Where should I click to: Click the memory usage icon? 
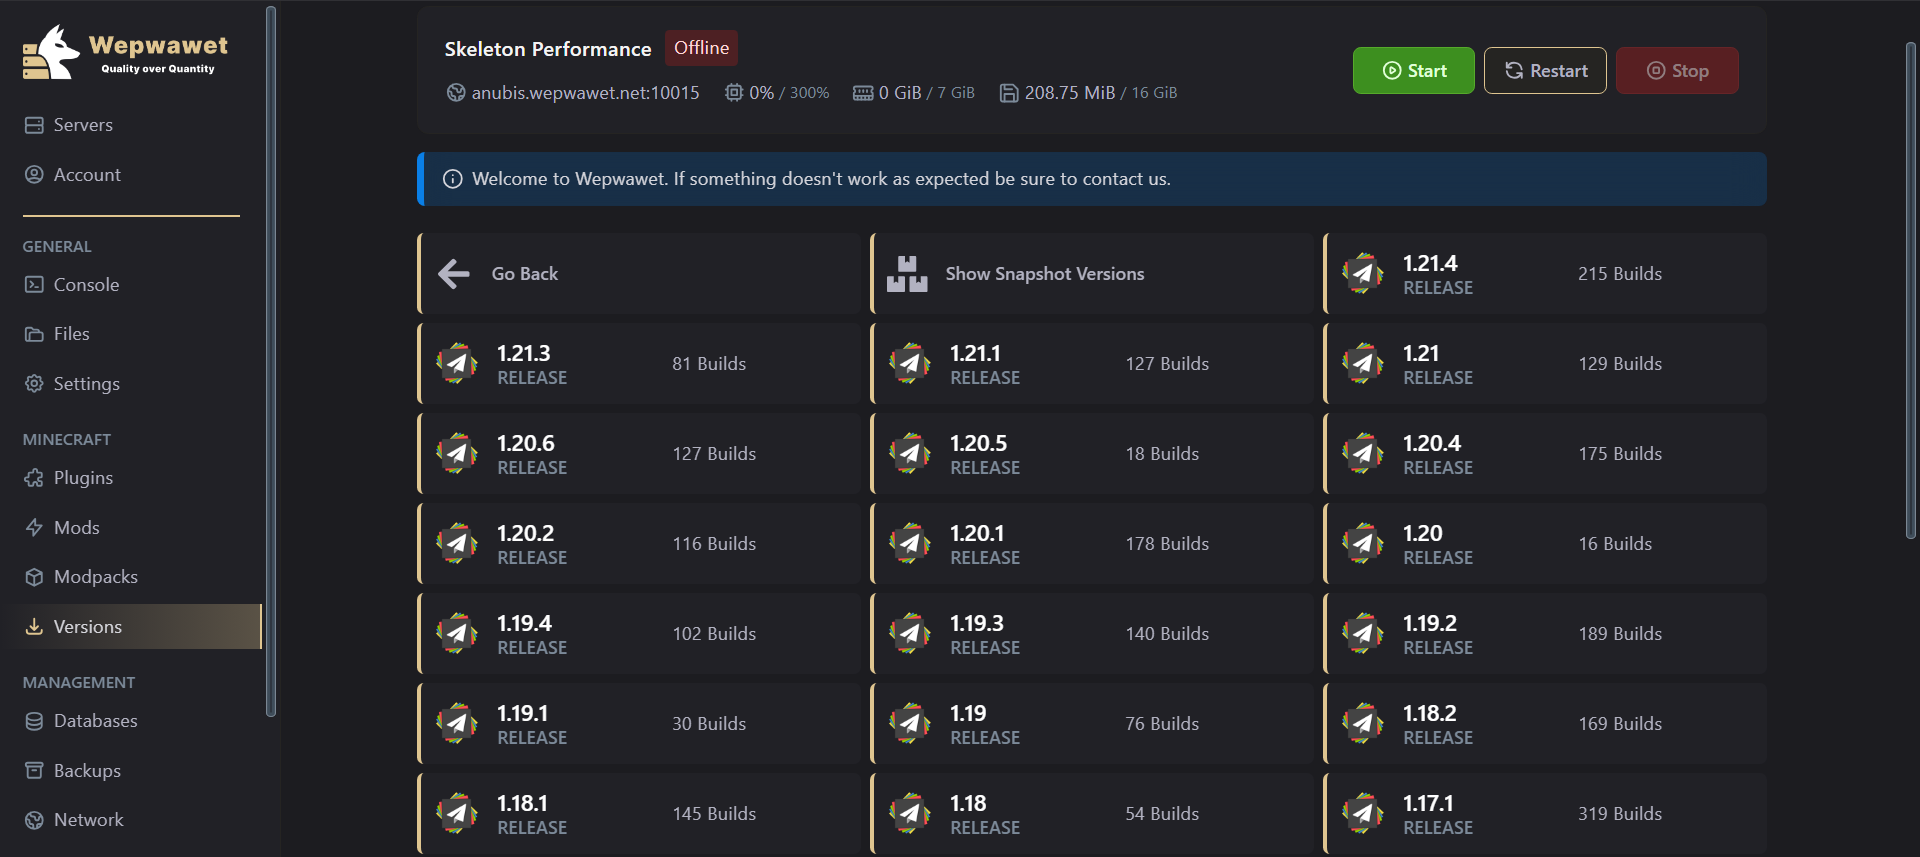pyautogui.click(x=863, y=93)
